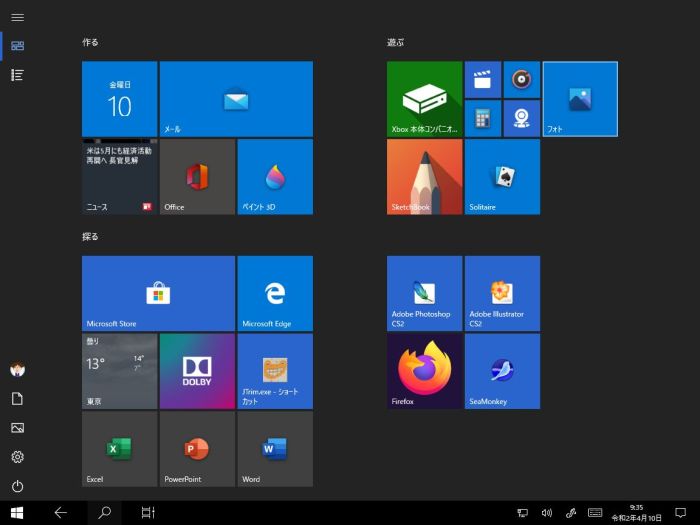The height and width of the screenshot is (525, 700).
Task: Open the calendar date tile showing 10
Action: [x=119, y=99]
